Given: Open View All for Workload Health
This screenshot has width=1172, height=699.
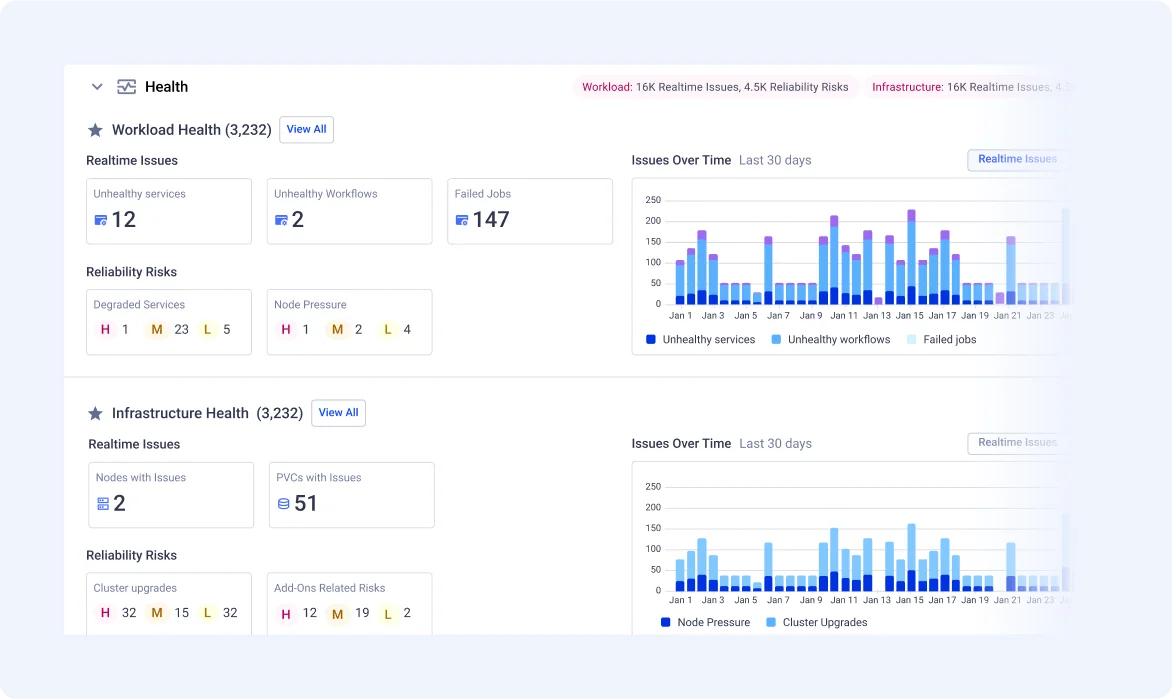Looking at the screenshot, I should (x=306, y=129).
